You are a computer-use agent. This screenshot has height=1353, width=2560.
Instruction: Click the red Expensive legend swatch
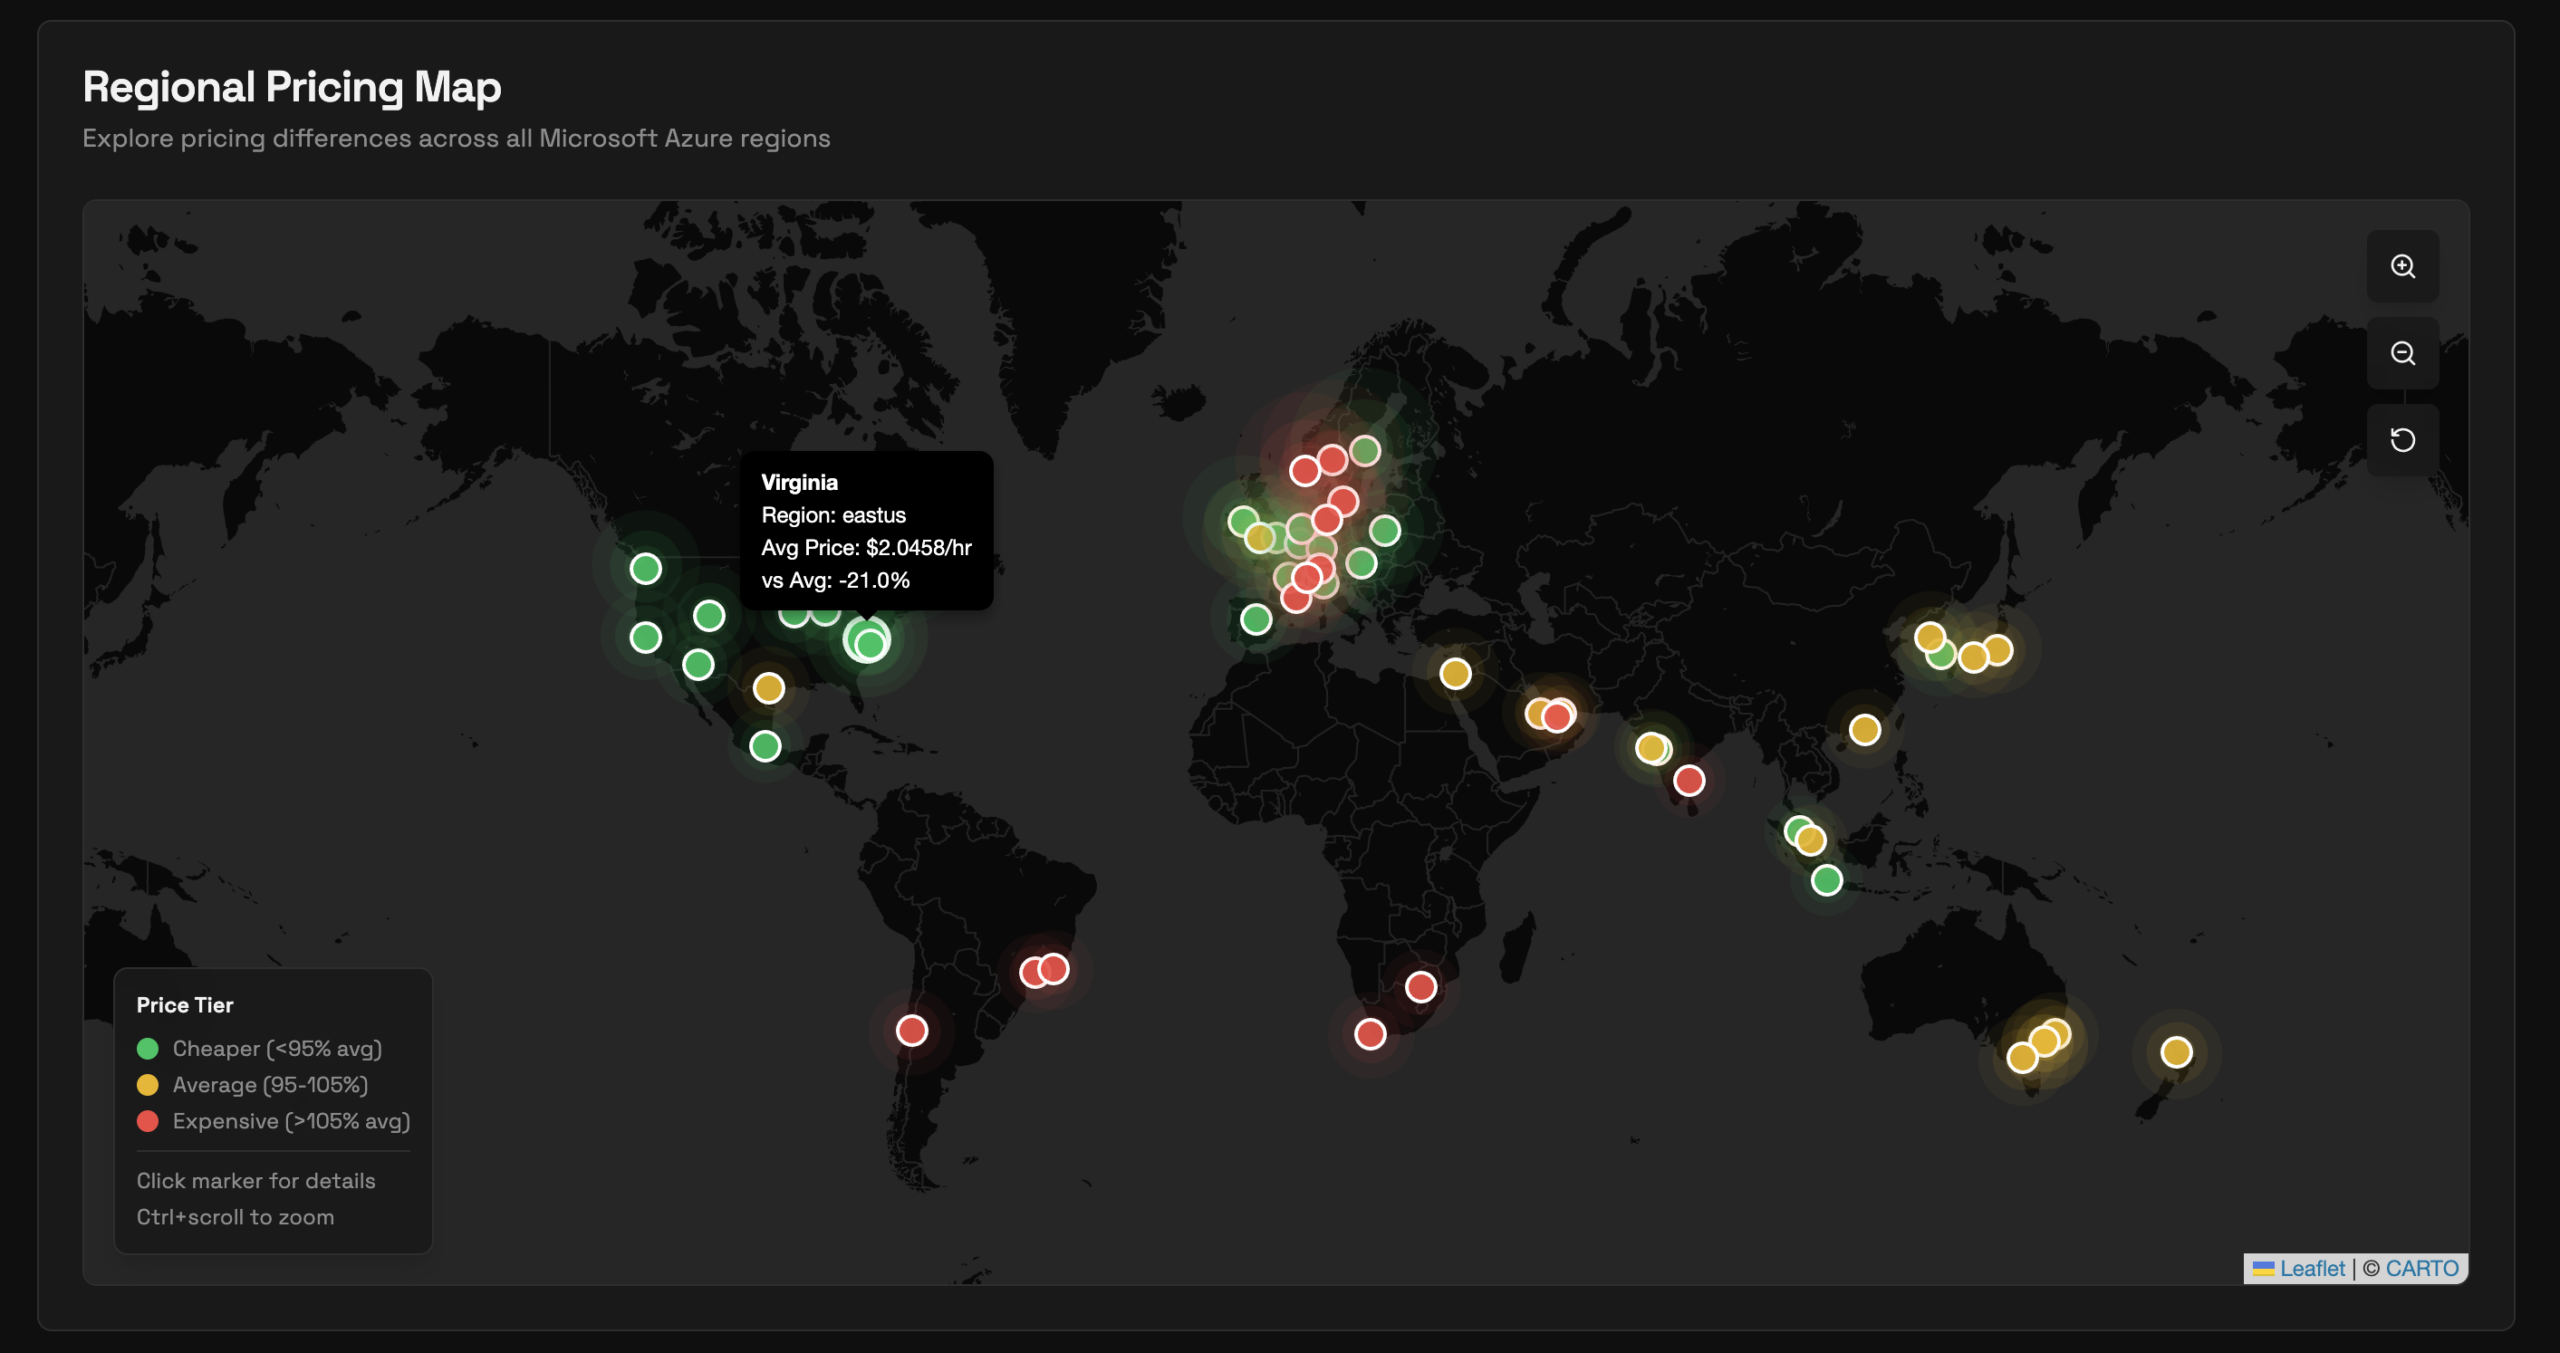(148, 1121)
